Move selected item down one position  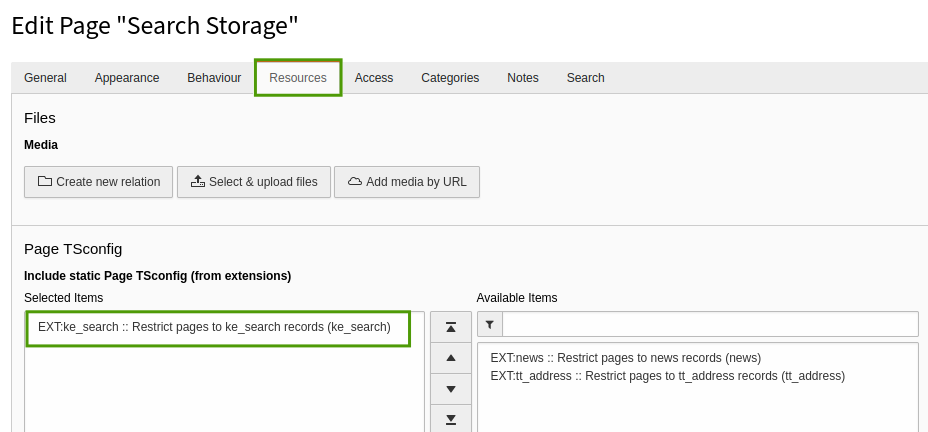click(x=450, y=389)
